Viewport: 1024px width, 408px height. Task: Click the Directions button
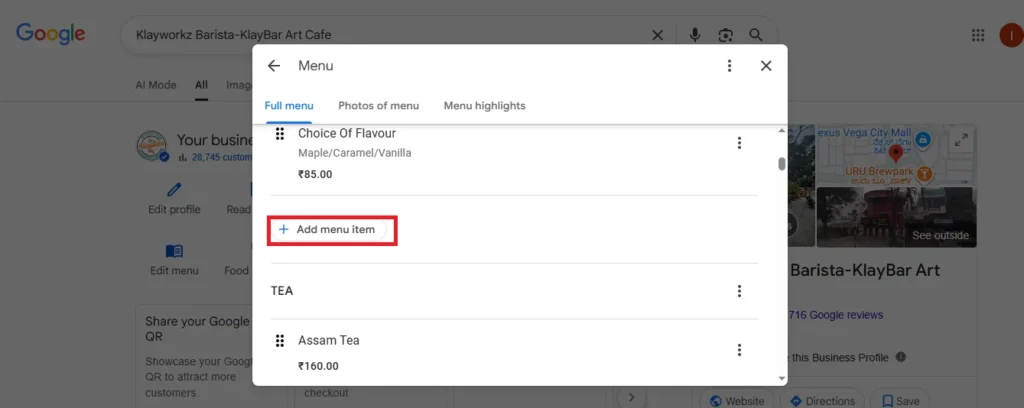[822, 401]
